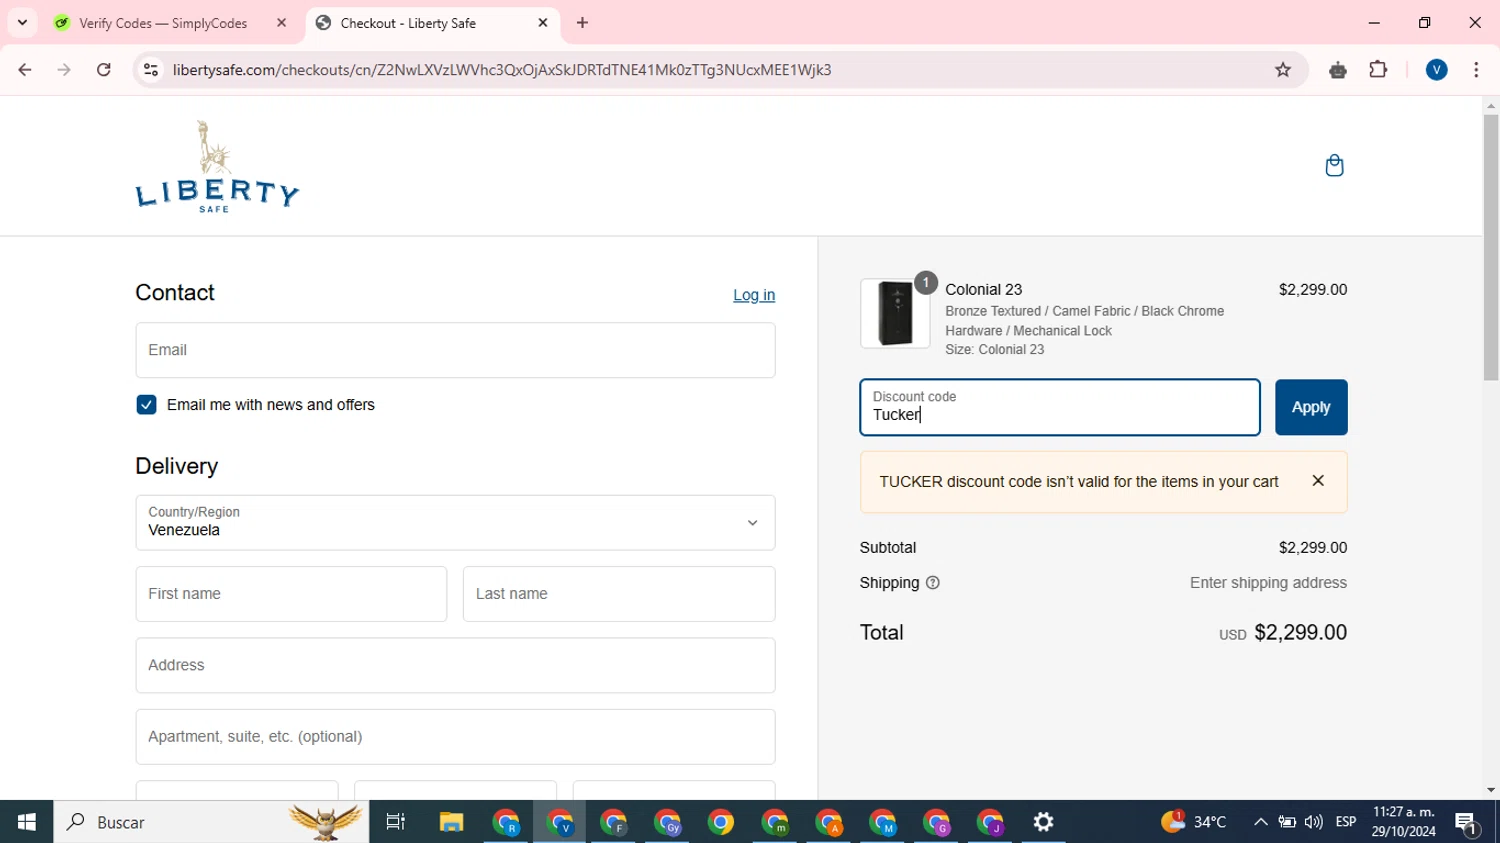This screenshot has height=843, width=1500.
Task: Bookmark this page with the star icon
Action: click(x=1283, y=70)
